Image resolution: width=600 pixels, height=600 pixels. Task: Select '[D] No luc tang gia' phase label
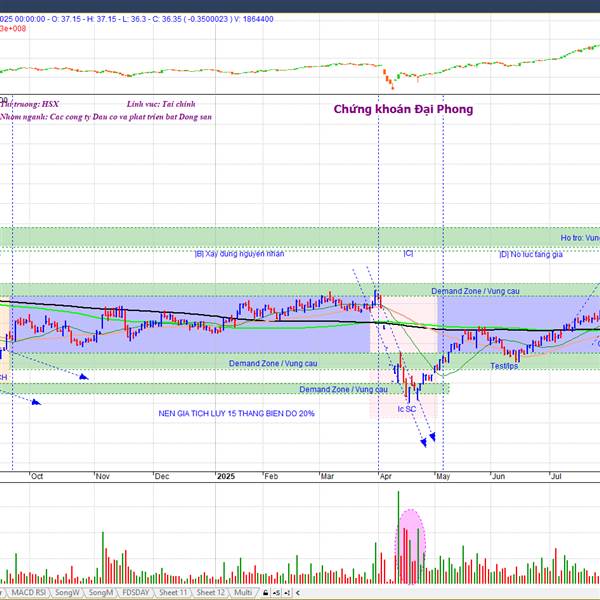pos(531,254)
